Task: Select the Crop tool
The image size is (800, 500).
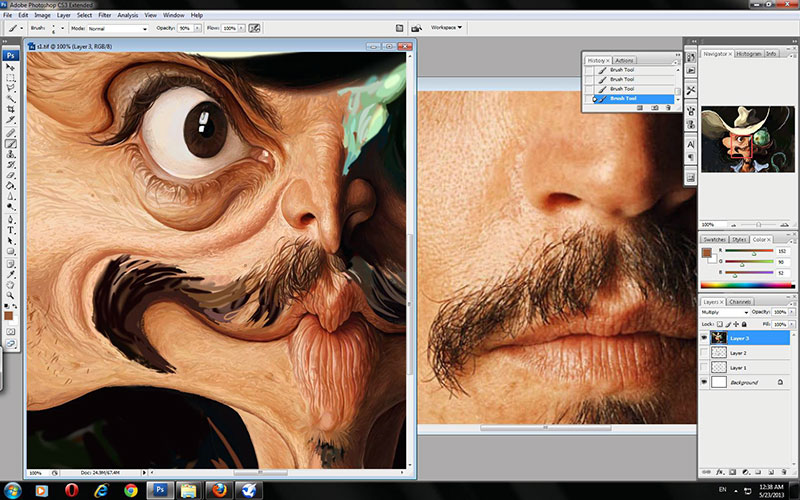Action: [11, 109]
